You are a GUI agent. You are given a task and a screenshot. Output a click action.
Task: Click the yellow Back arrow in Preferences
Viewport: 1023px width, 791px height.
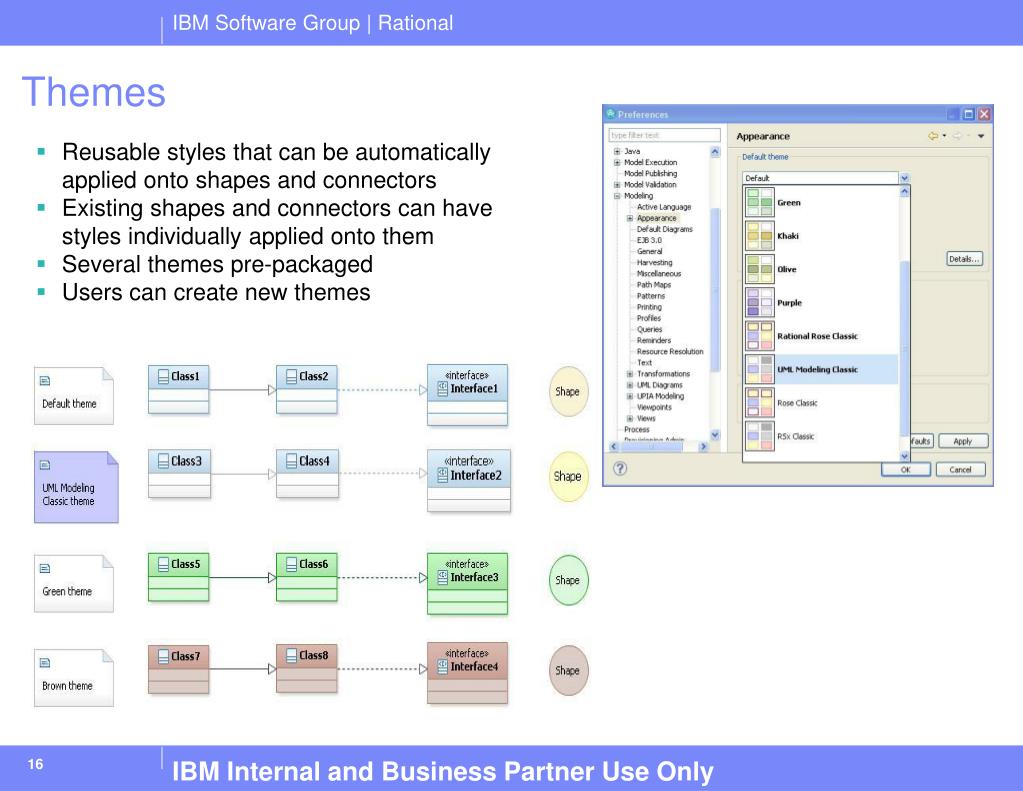[x=933, y=136]
